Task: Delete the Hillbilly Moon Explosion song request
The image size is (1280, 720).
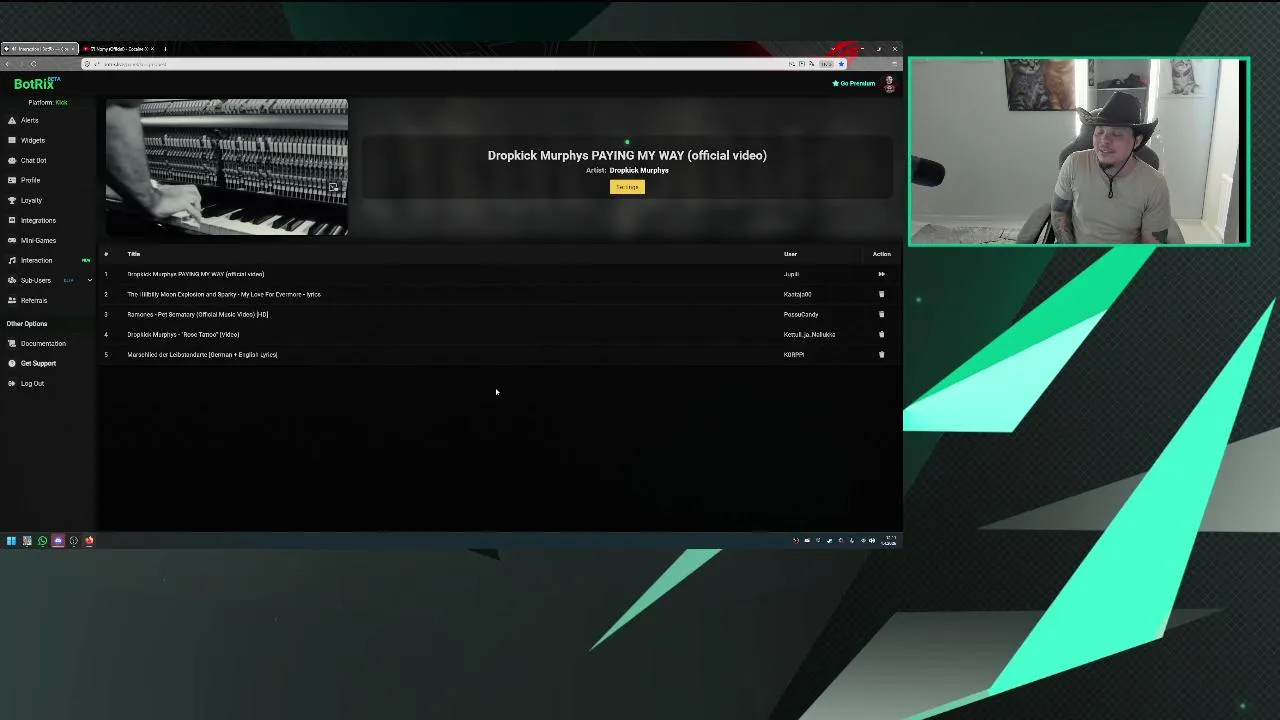Action: tap(881, 294)
